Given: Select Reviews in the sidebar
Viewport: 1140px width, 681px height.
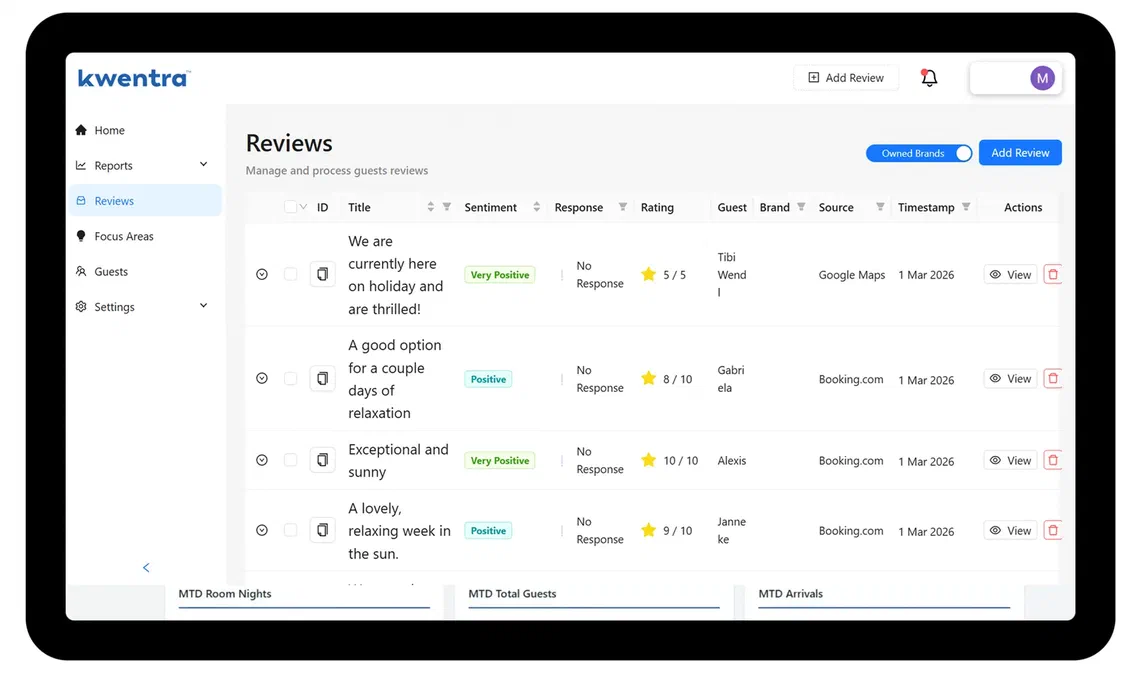Looking at the screenshot, I should pos(145,201).
